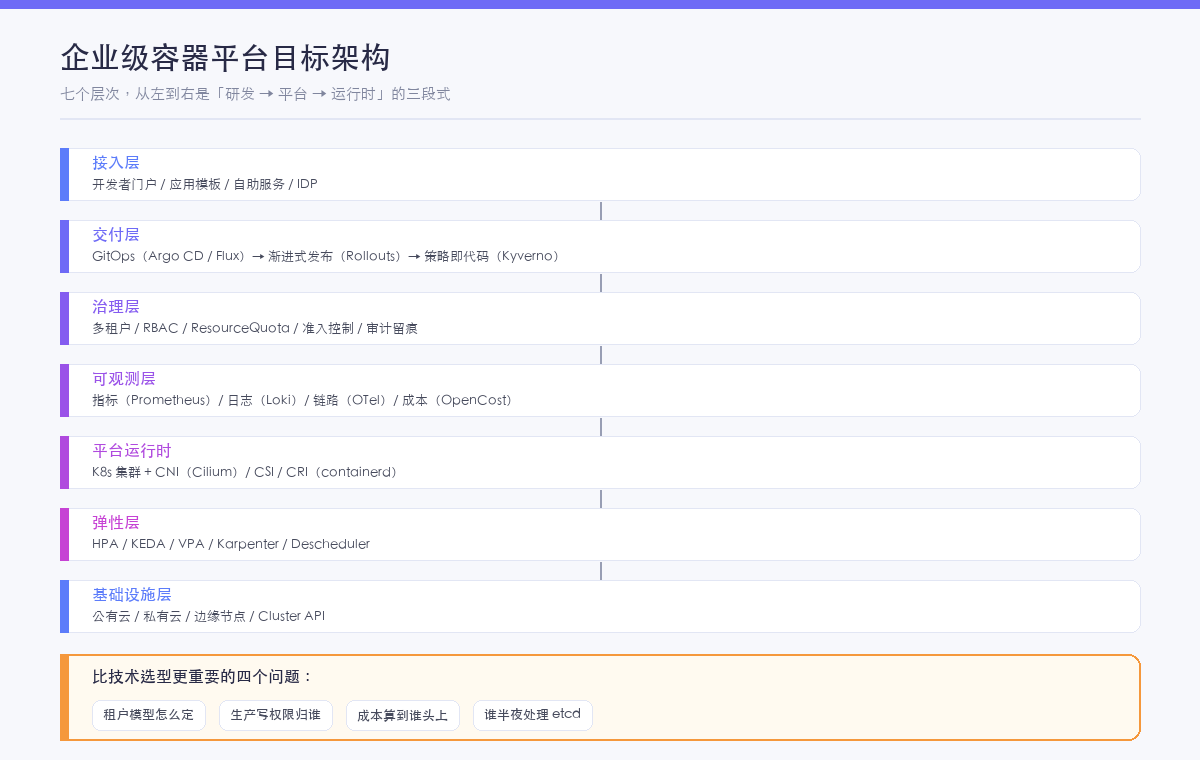Click the heading 比技术选型更重要的四个问题

click(x=203, y=677)
